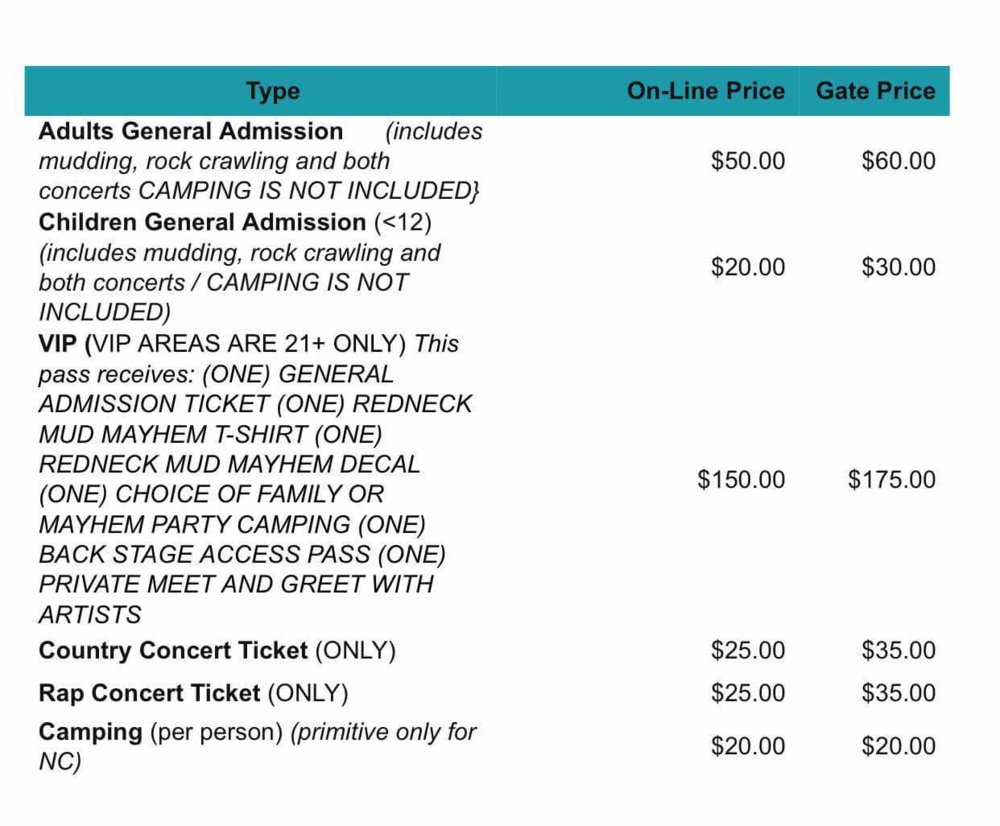This screenshot has height=826, width=1000.
Task: Click the $175.00 VIP gate price
Action: (892, 480)
